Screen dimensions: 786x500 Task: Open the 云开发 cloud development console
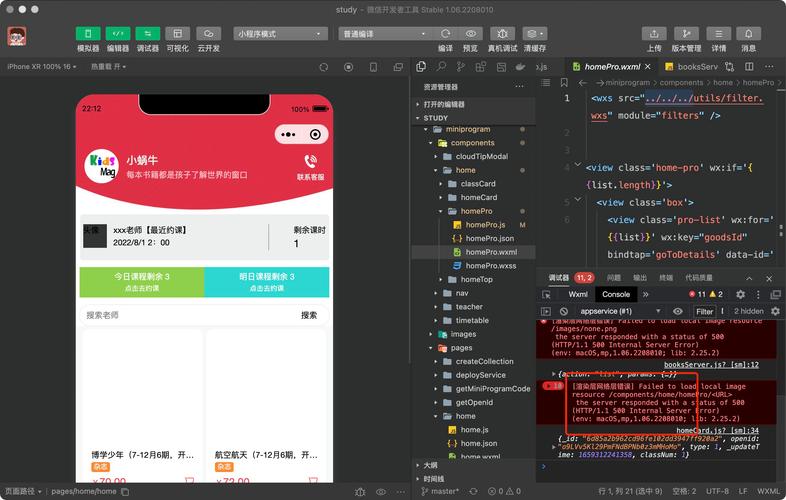click(x=209, y=34)
